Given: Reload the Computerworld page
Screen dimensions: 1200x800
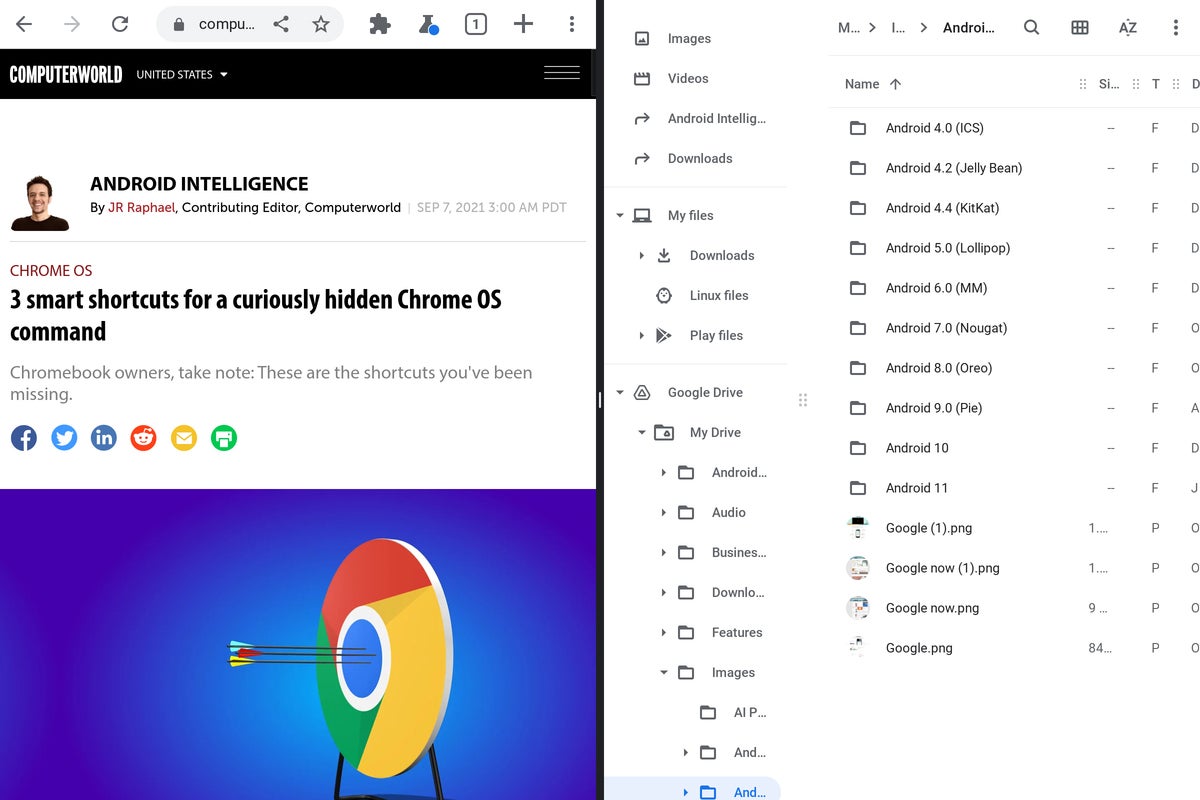Looking at the screenshot, I should click(x=120, y=24).
